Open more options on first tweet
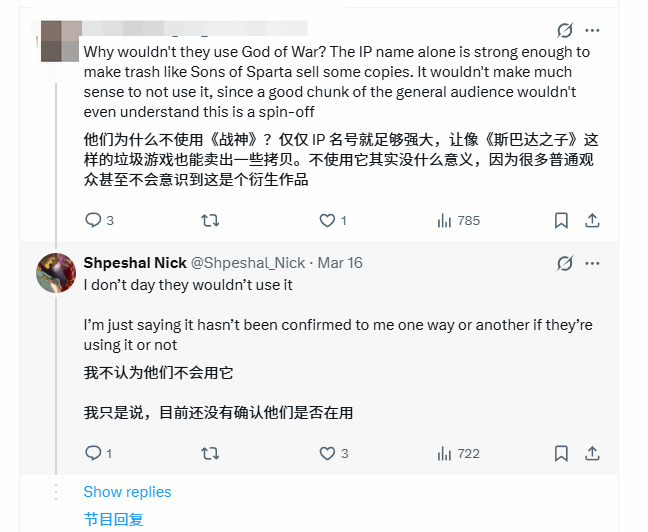Viewport: 648px width, 532px height. [593, 30]
